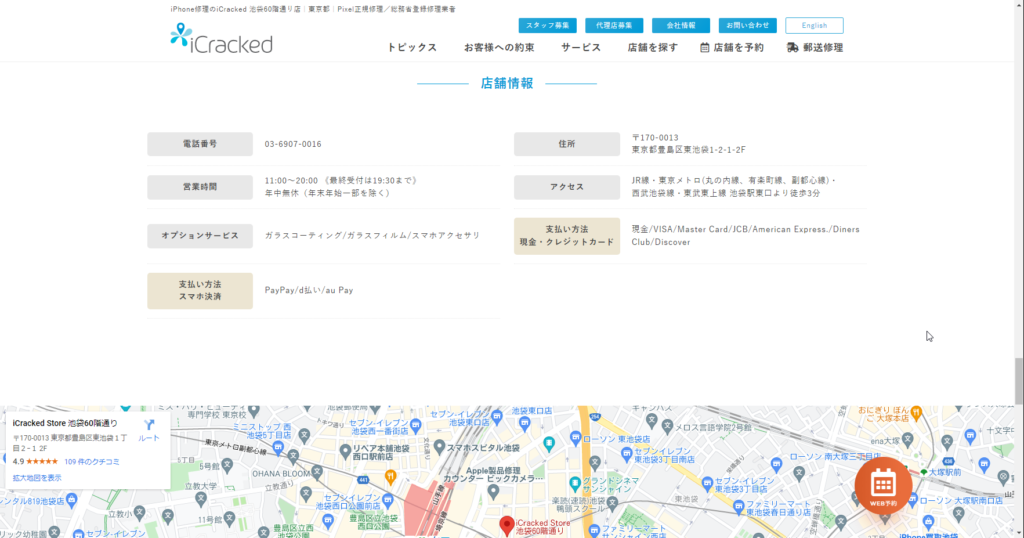This screenshot has width=1024, height=538.
Task: Click the calendar icon next to 店舗を予約
Action: pyautogui.click(x=704, y=48)
